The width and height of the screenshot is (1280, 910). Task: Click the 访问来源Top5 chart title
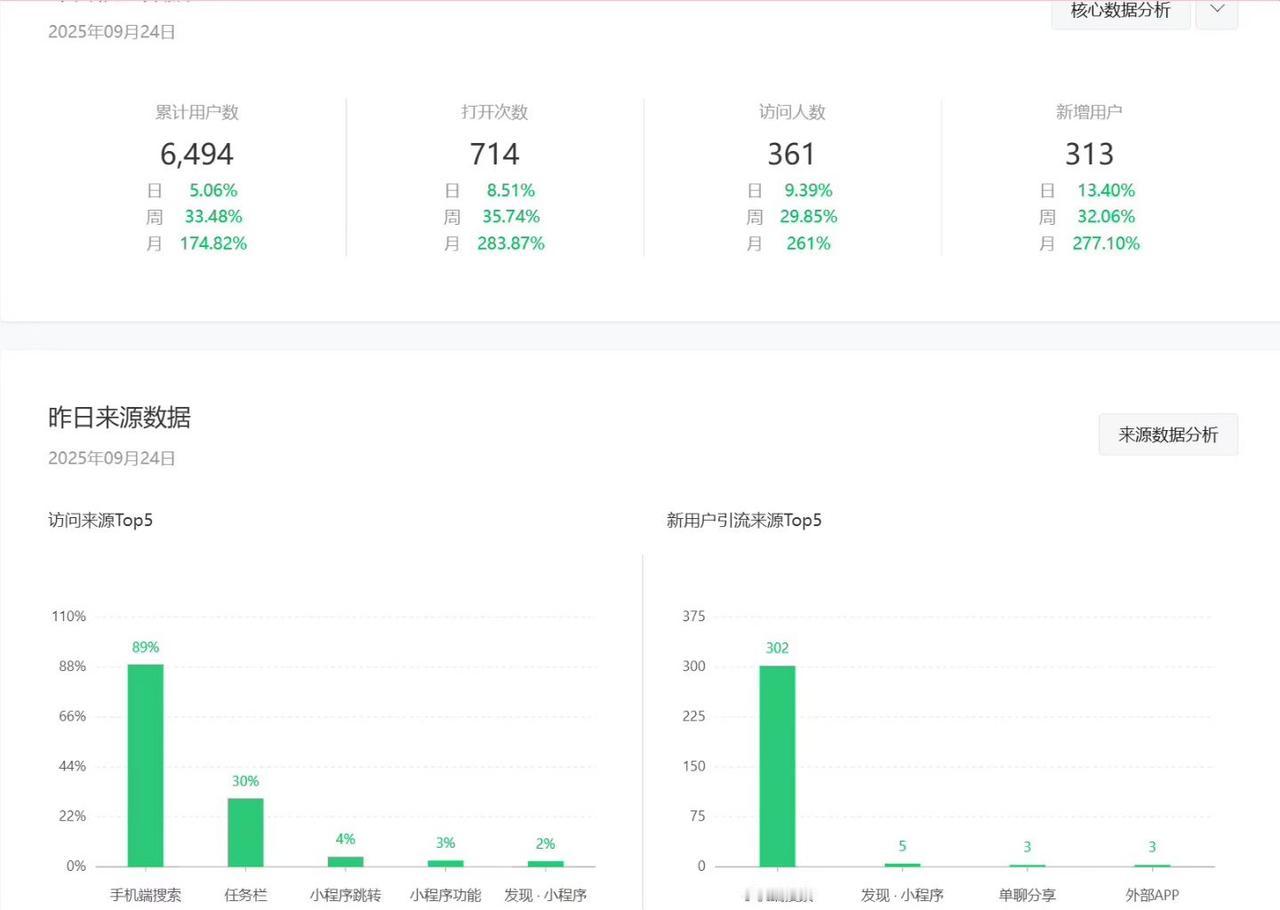[100, 520]
